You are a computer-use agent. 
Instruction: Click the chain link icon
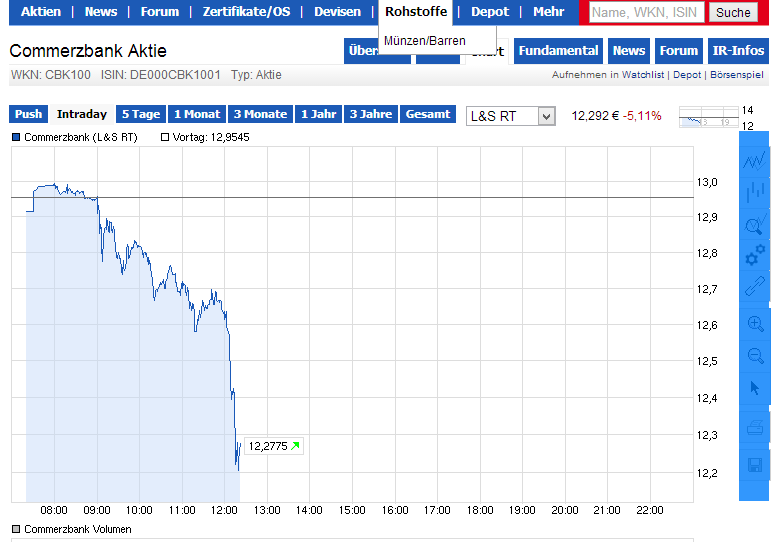(755, 287)
